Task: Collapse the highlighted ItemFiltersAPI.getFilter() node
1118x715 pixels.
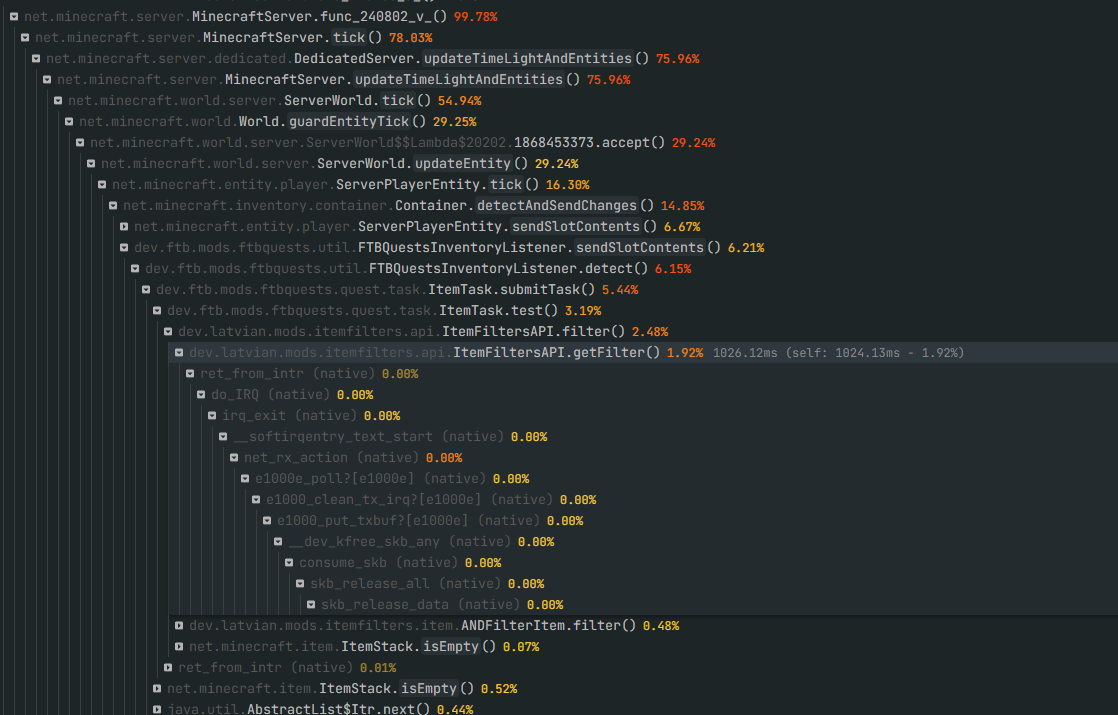Action: point(179,352)
